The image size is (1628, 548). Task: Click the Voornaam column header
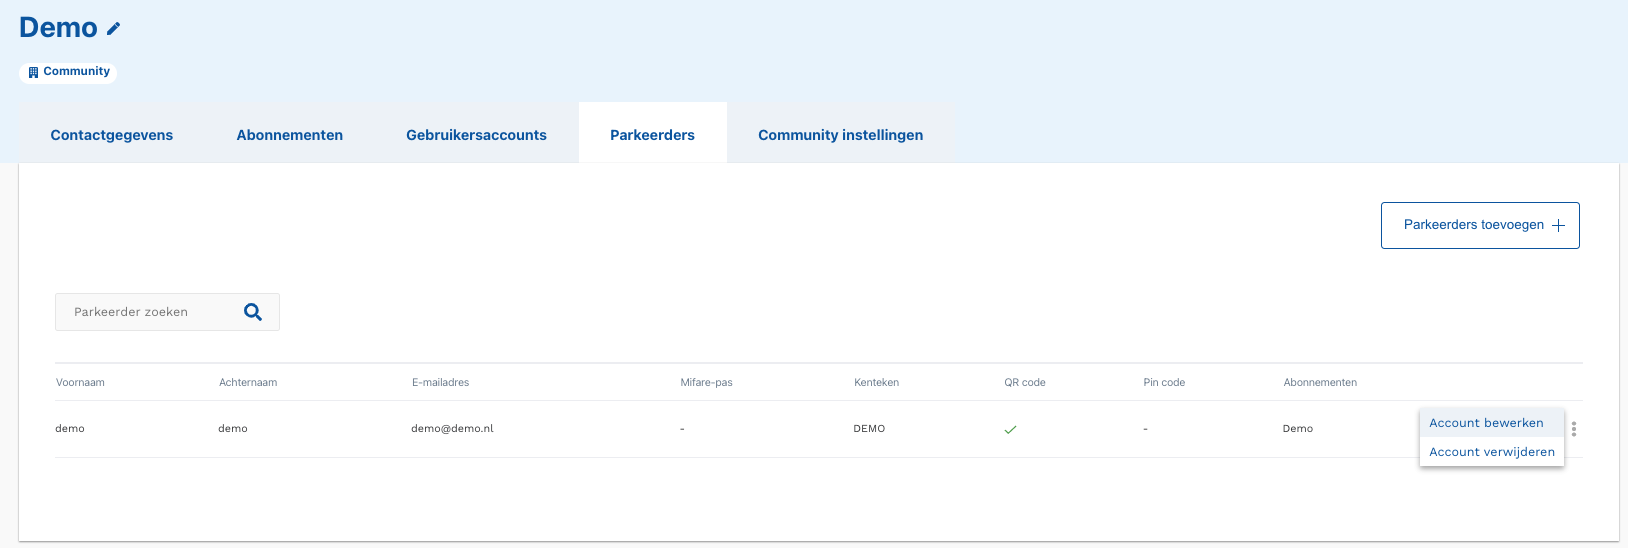pos(80,383)
